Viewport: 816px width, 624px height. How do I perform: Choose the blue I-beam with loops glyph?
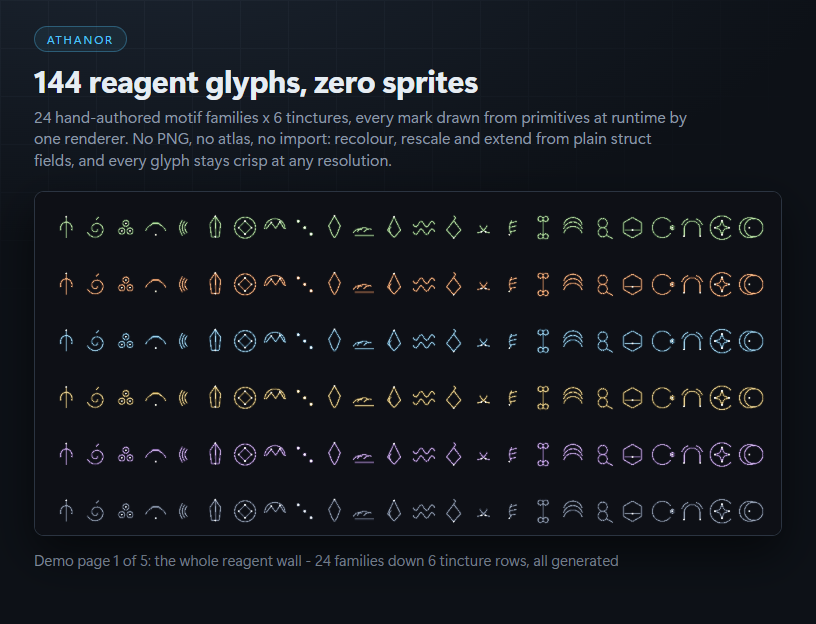point(543,341)
